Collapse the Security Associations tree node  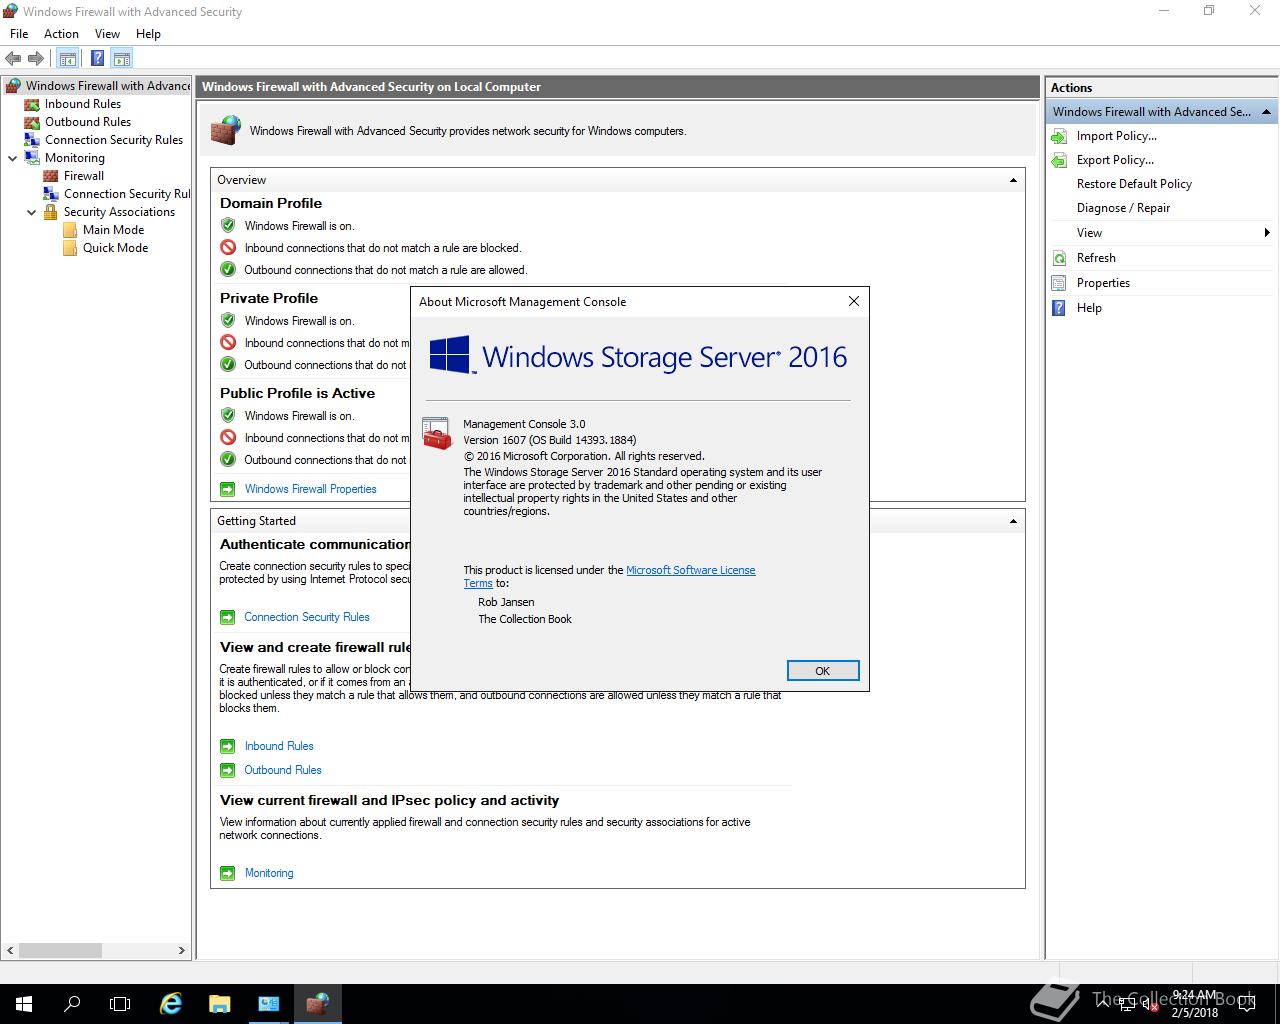click(x=32, y=212)
